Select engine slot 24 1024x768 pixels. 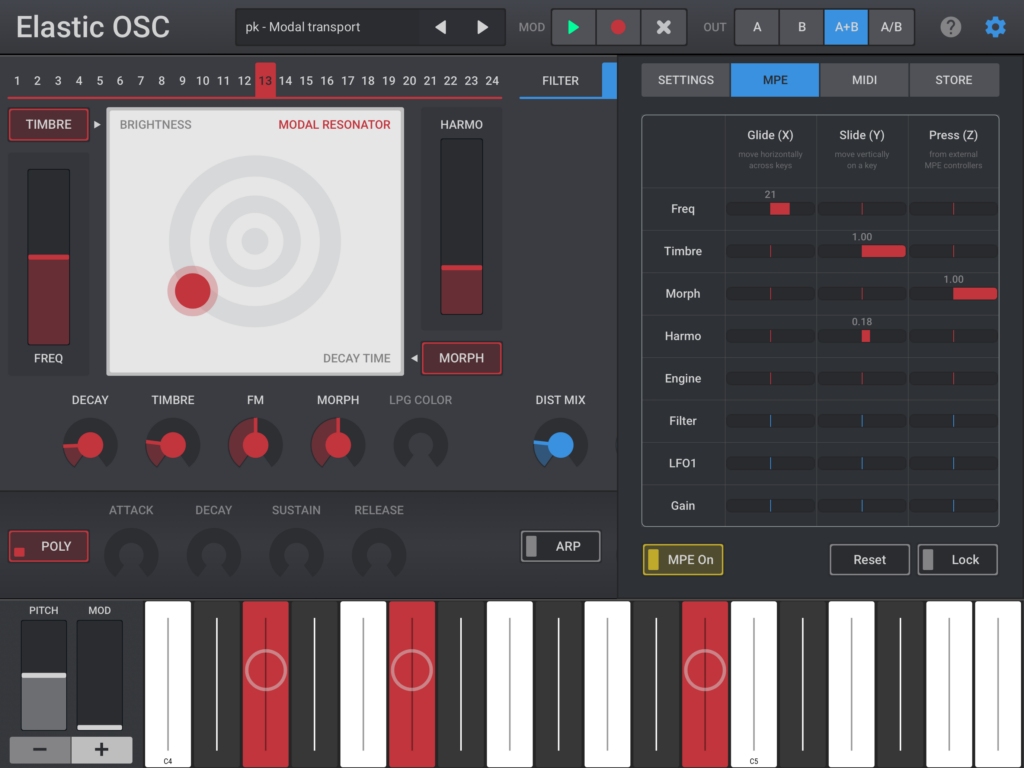click(x=492, y=80)
